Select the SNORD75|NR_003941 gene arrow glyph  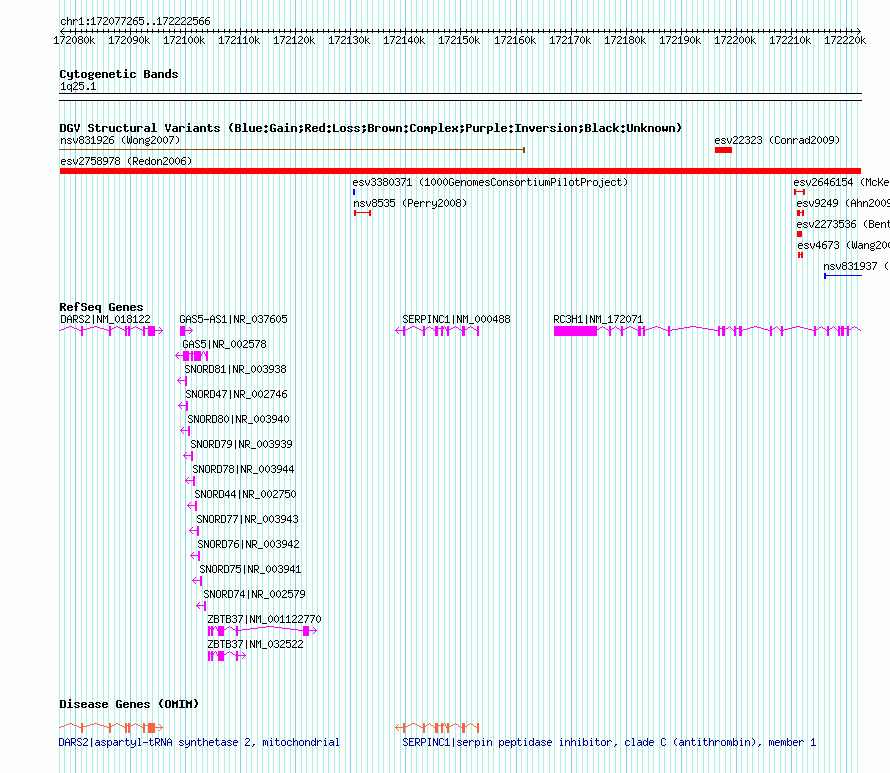pyautogui.click(x=198, y=581)
